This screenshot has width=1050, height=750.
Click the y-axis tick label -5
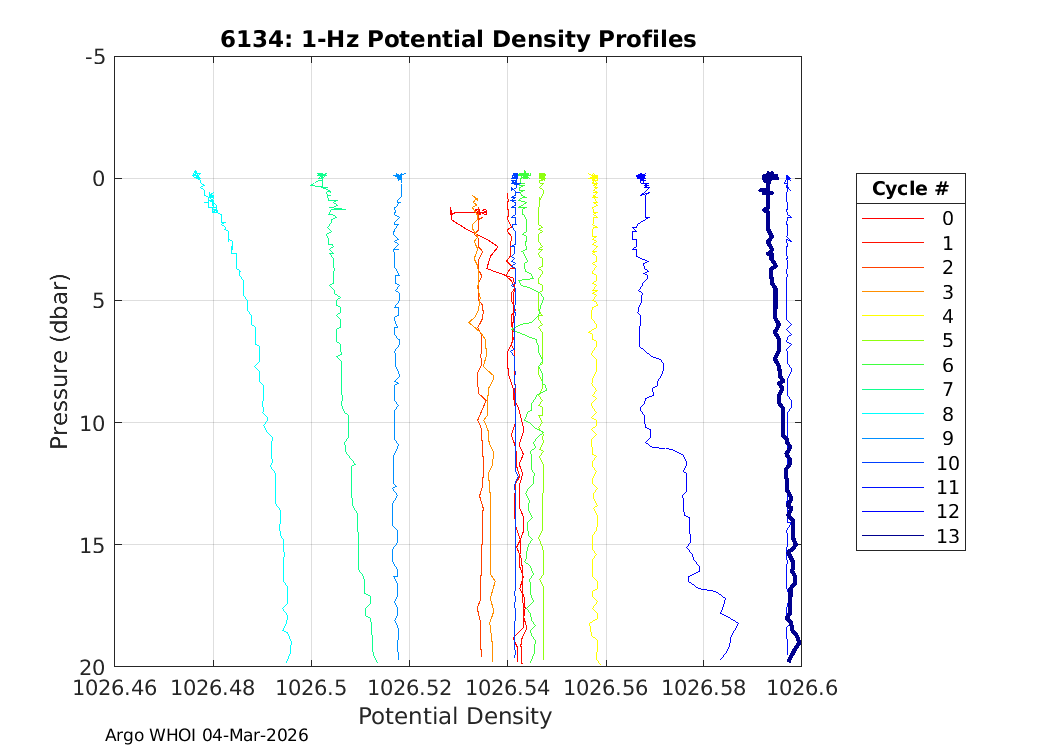pos(95,57)
